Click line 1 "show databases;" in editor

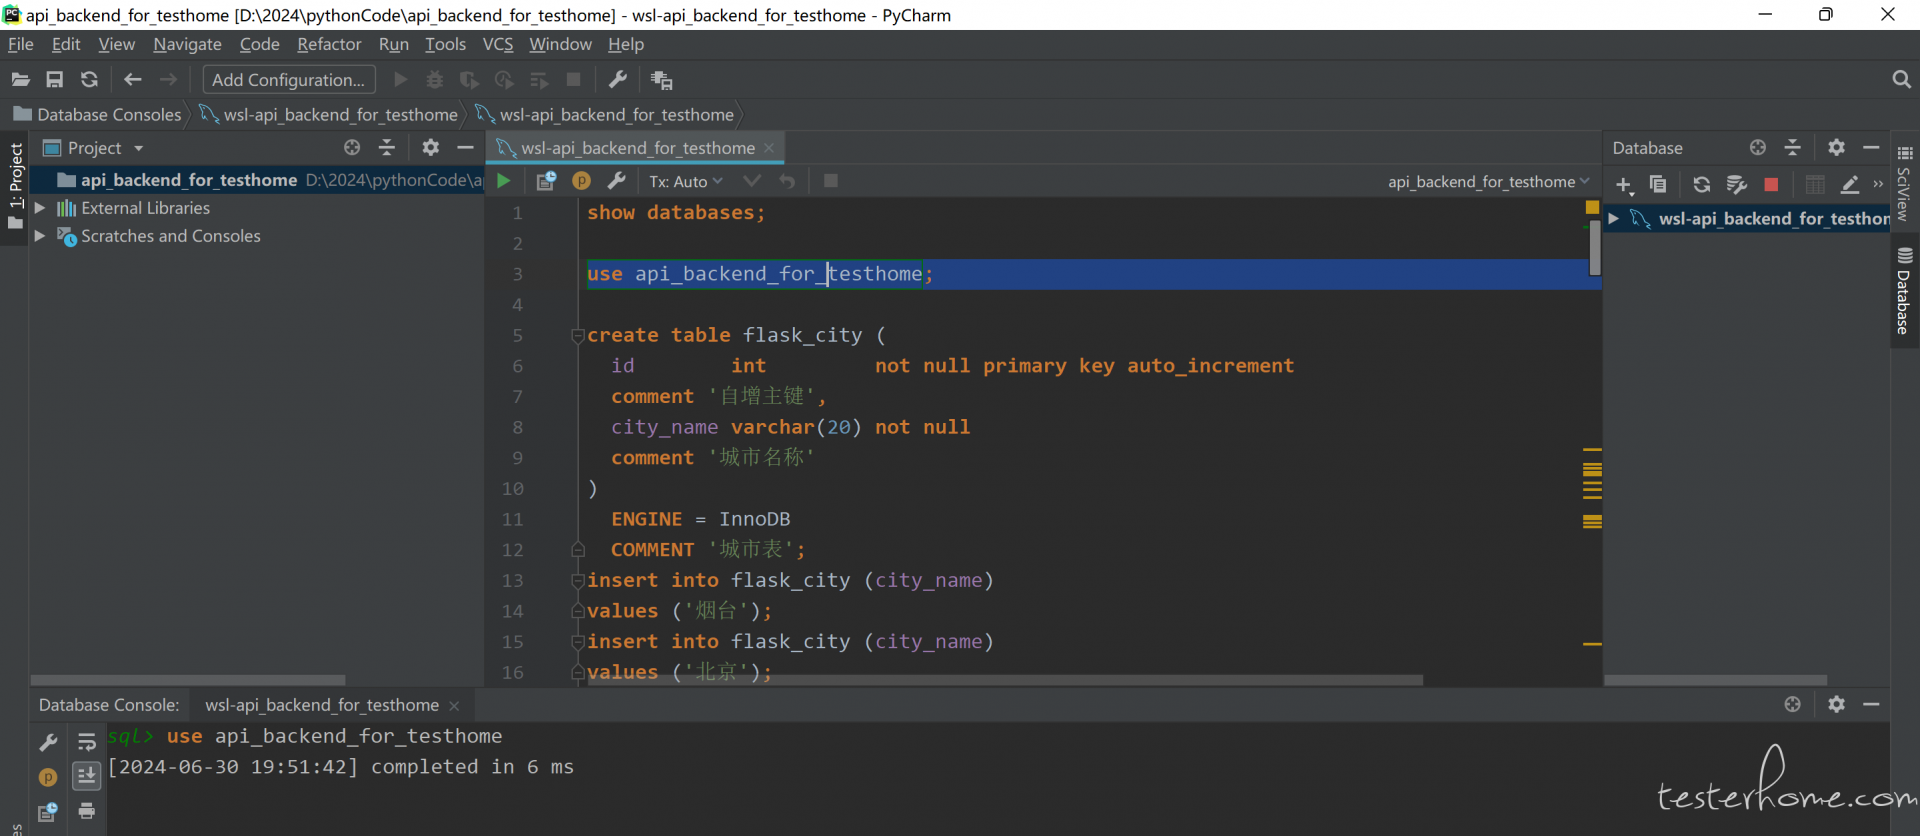(x=676, y=213)
